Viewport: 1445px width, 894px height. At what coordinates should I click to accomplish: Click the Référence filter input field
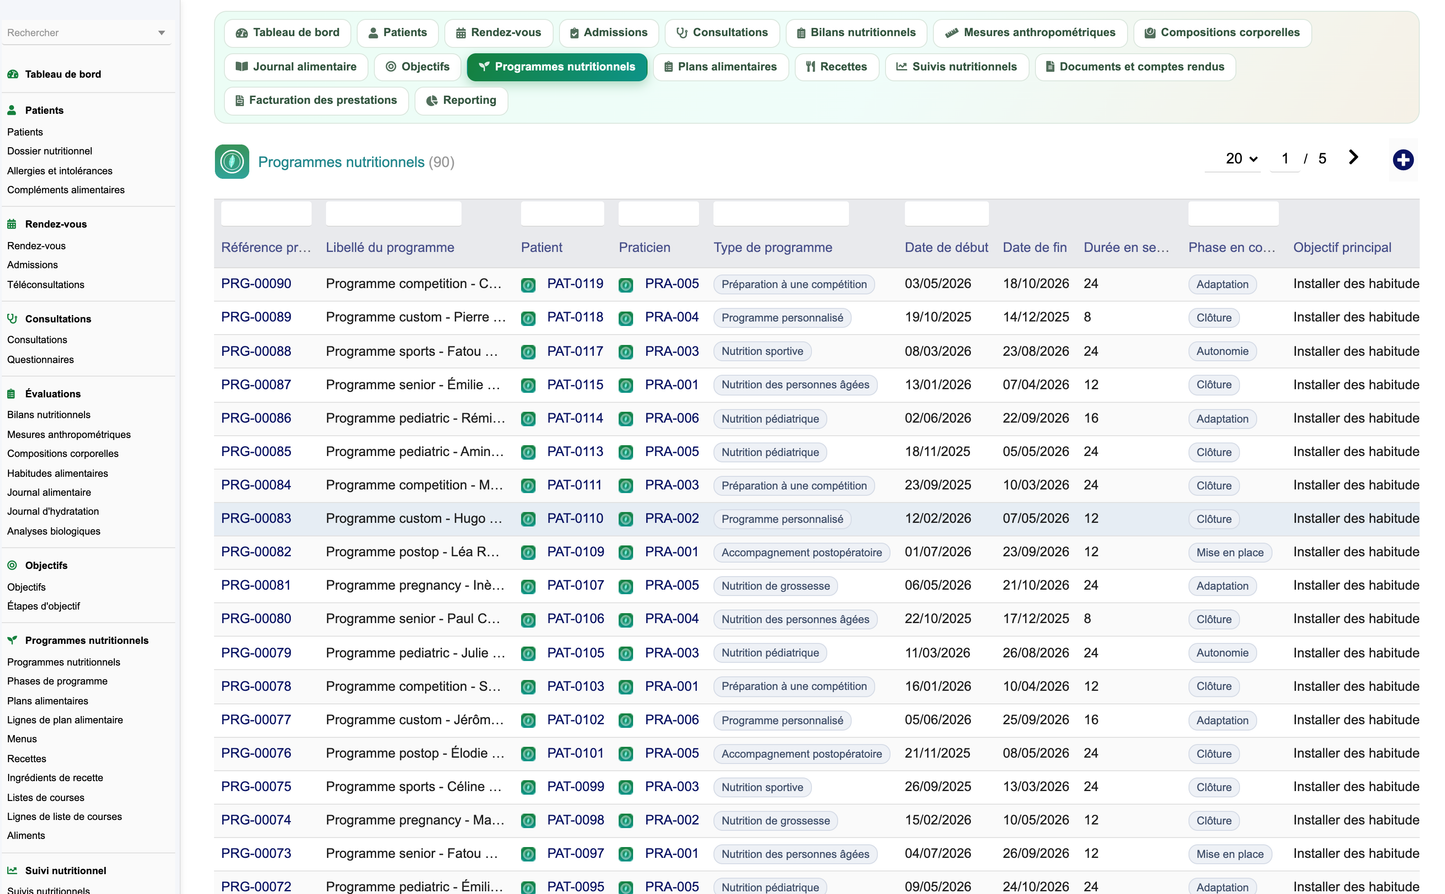(x=266, y=213)
